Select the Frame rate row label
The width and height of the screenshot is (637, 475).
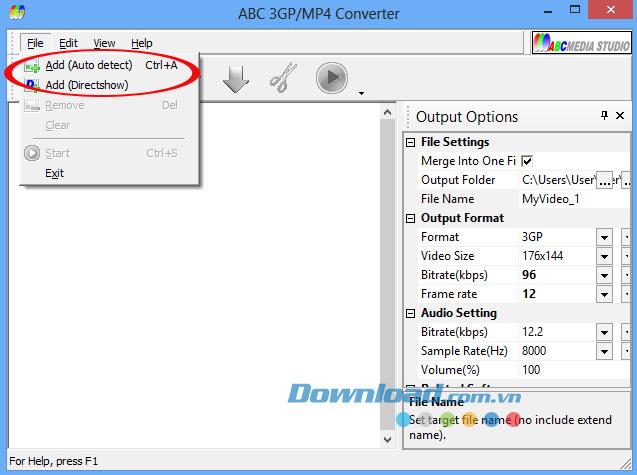pyautogui.click(x=449, y=294)
